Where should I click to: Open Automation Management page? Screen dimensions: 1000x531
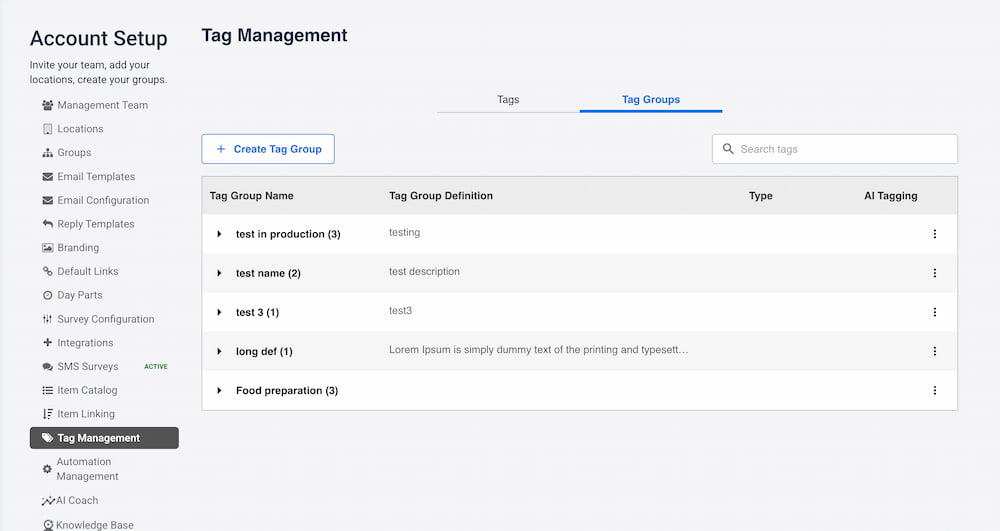point(87,469)
